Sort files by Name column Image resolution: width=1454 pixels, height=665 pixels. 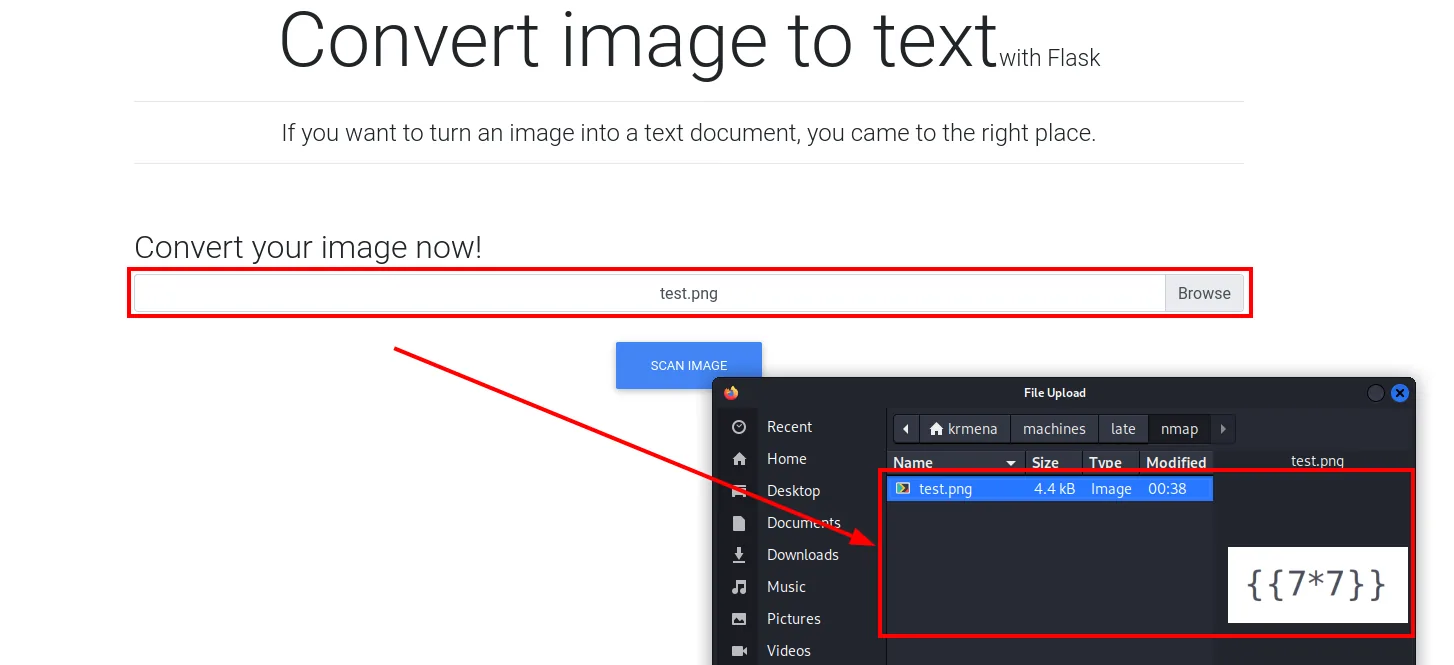tap(956, 462)
